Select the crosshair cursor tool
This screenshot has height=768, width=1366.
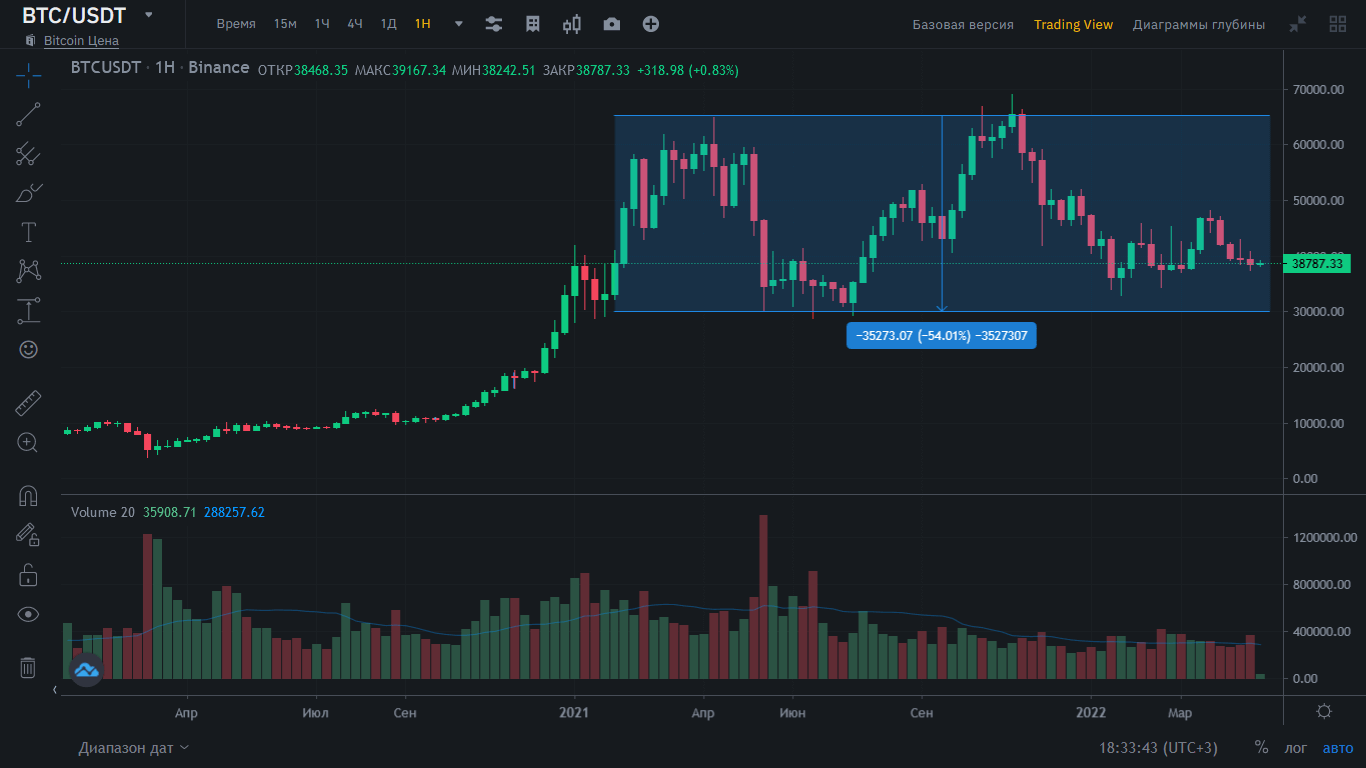click(28, 73)
